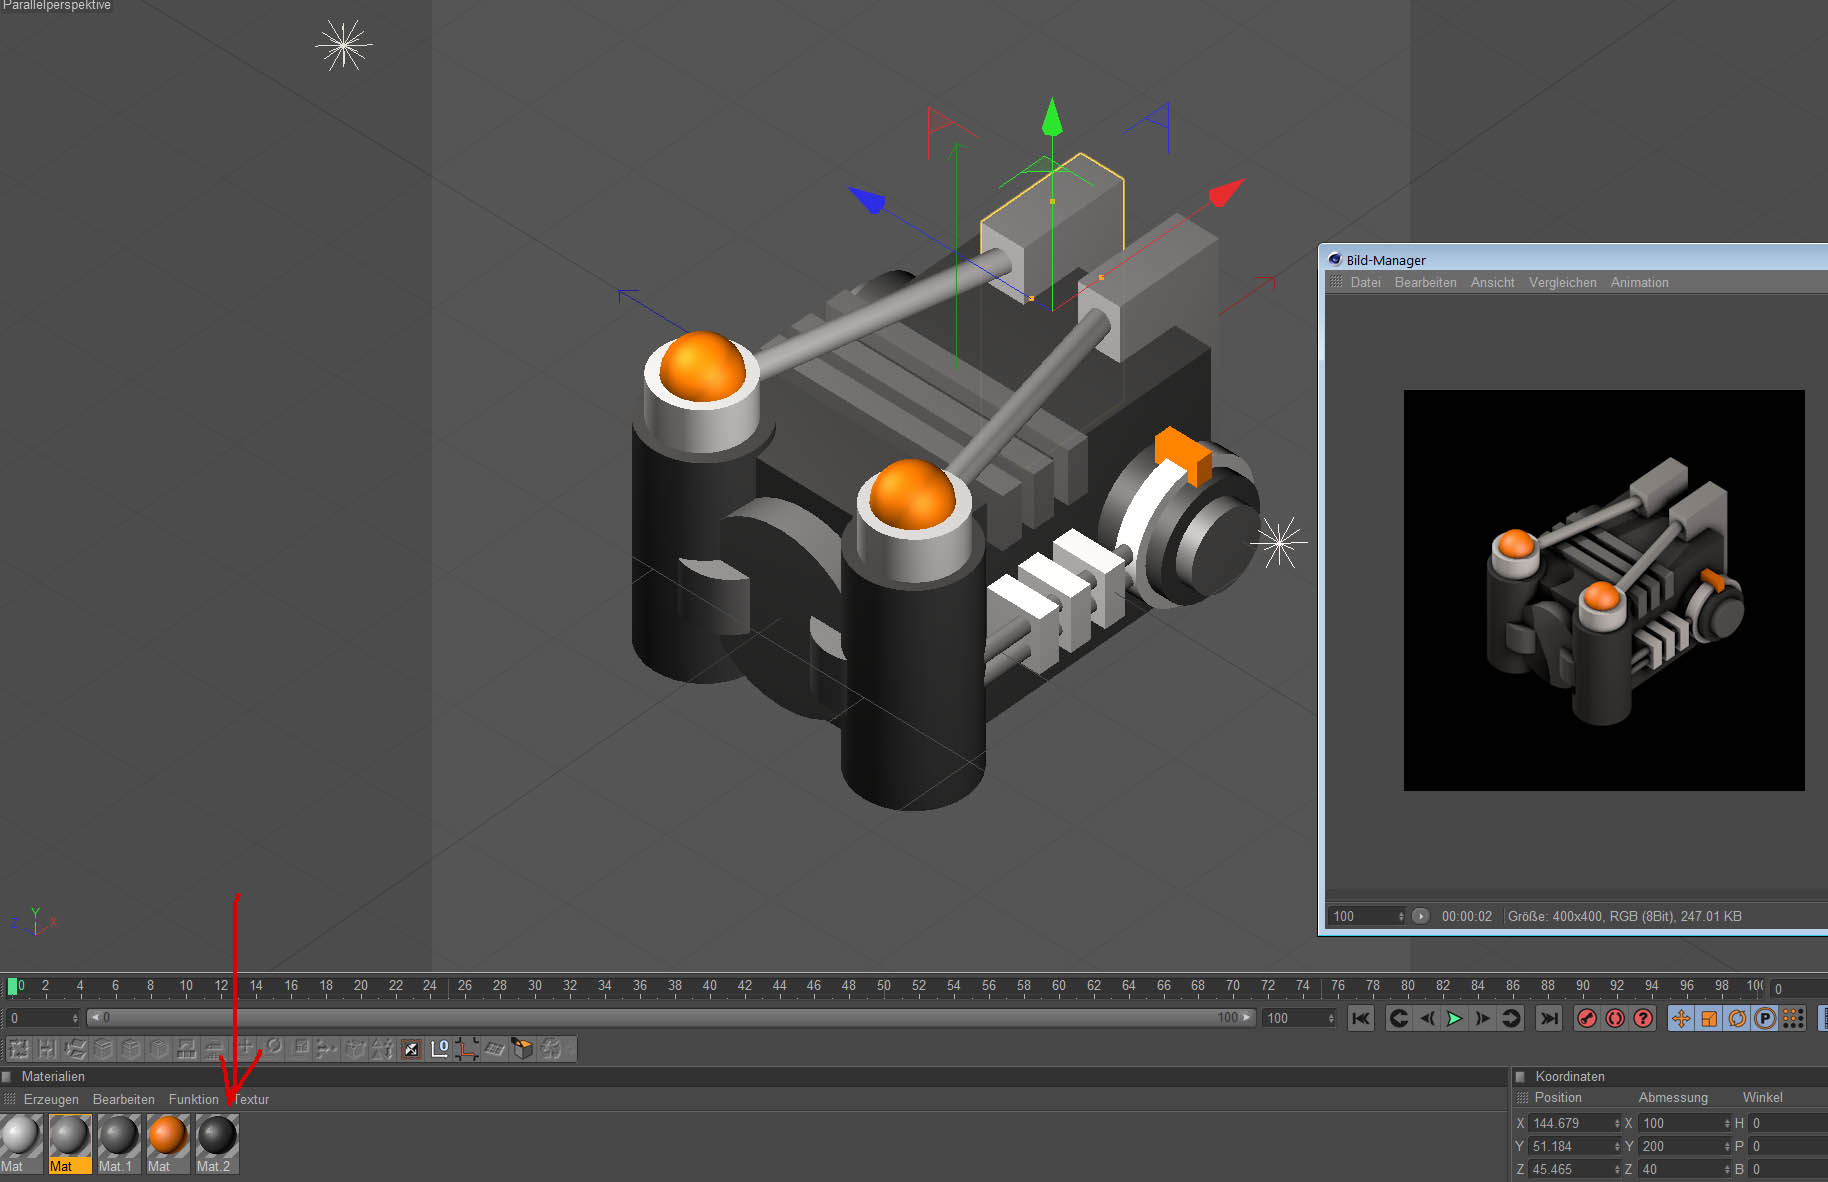Click the Abmessung Y stepper at 200
1828x1182 pixels.
[1727, 1147]
